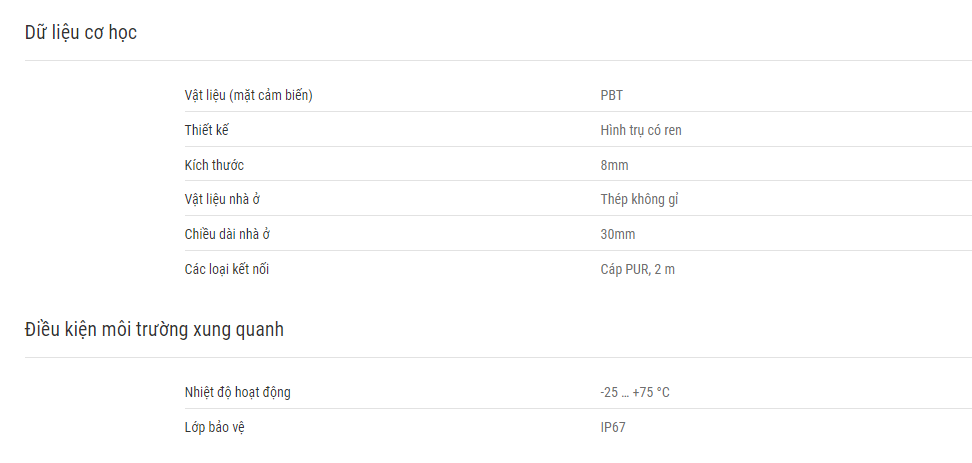Click the "Thép không gỉ" value
The image size is (972, 463).
click(640, 200)
